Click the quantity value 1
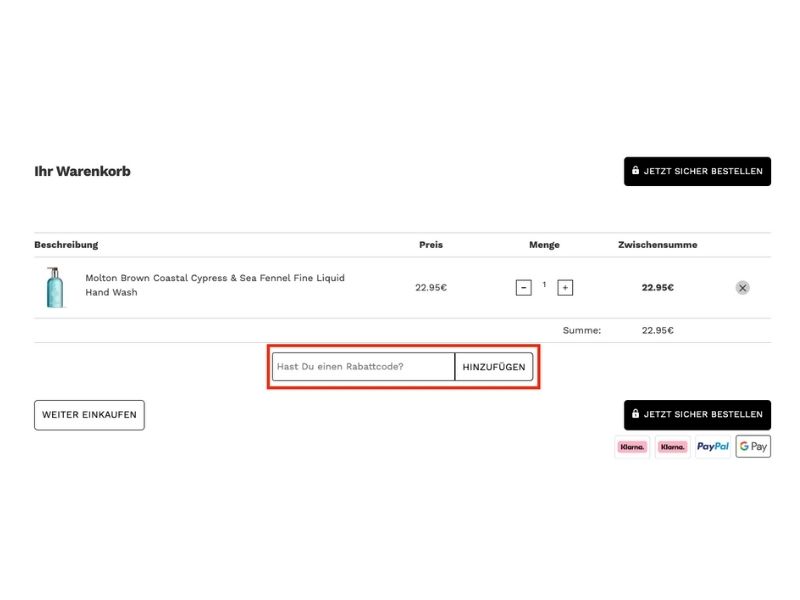 pos(544,284)
